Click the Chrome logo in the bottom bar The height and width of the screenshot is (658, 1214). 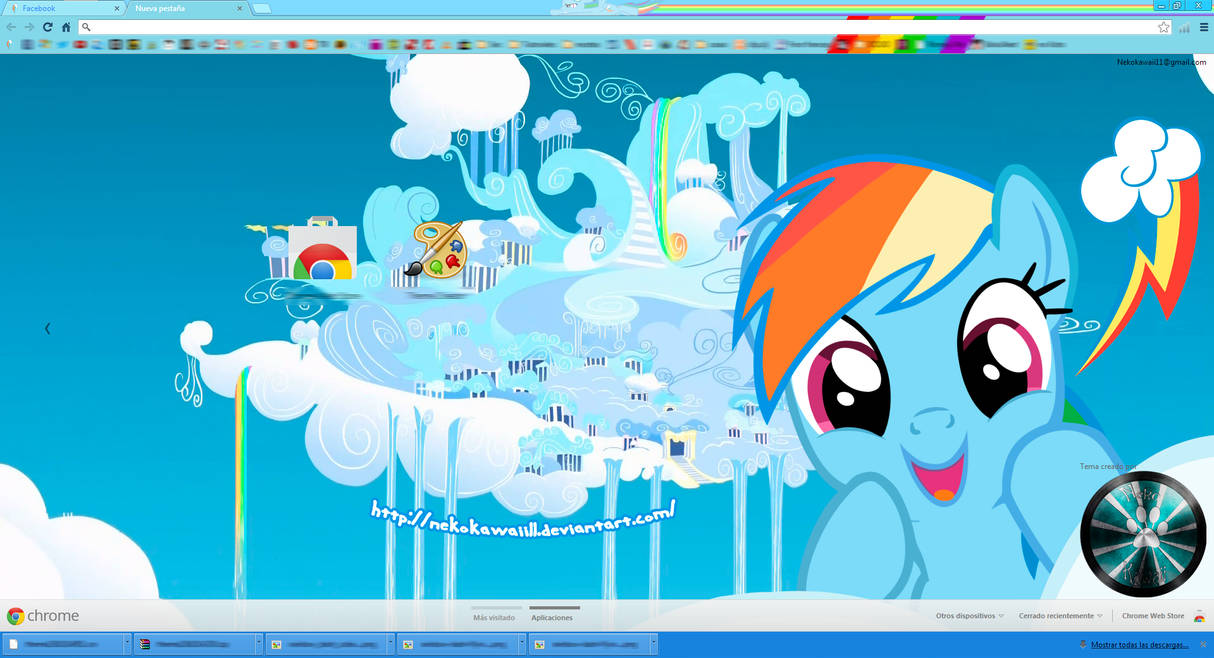15,616
